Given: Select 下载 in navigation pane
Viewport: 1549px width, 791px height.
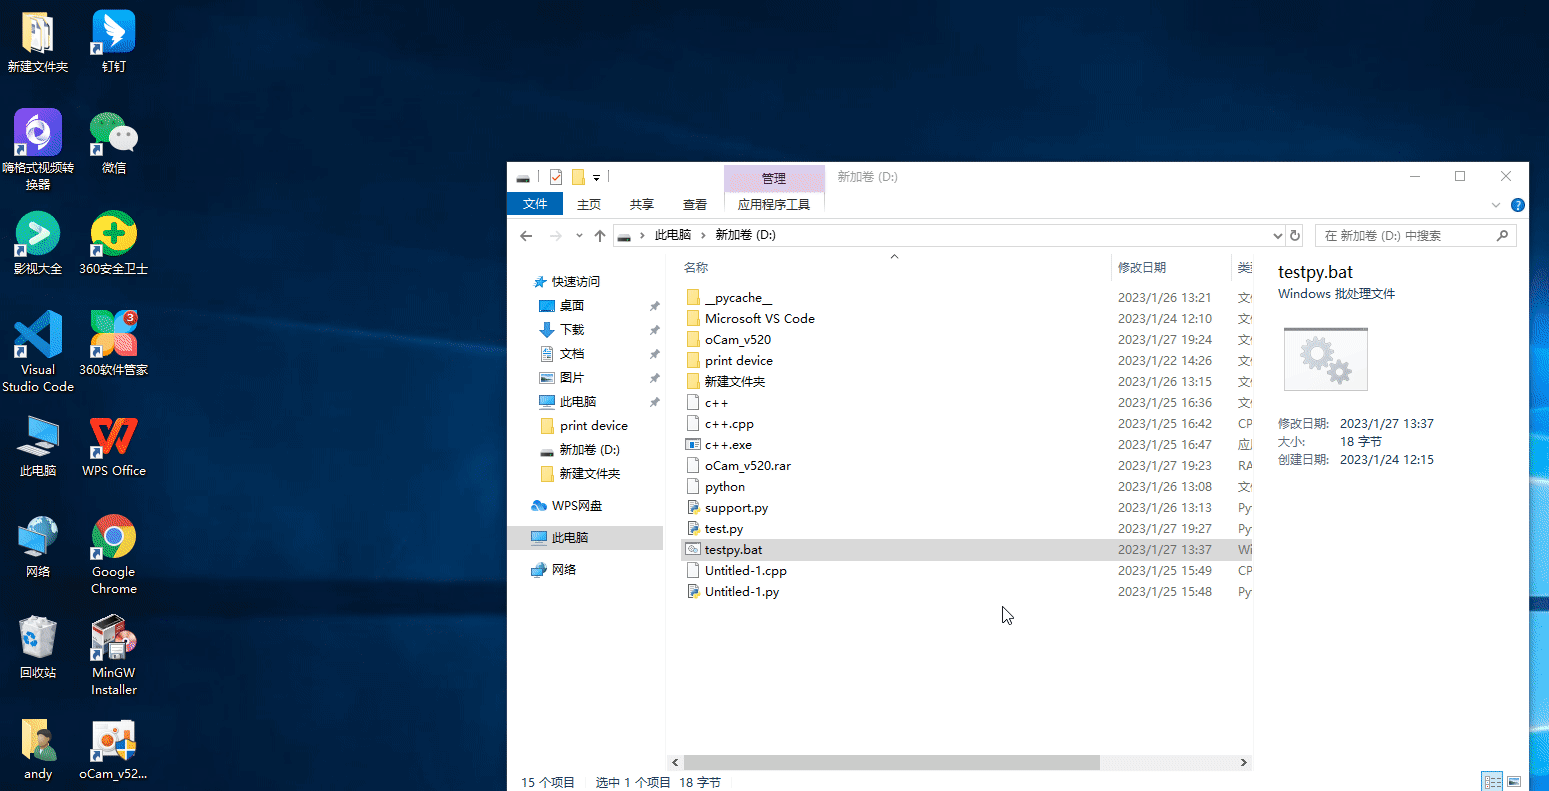Looking at the screenshot, I should tap(572, 330).
